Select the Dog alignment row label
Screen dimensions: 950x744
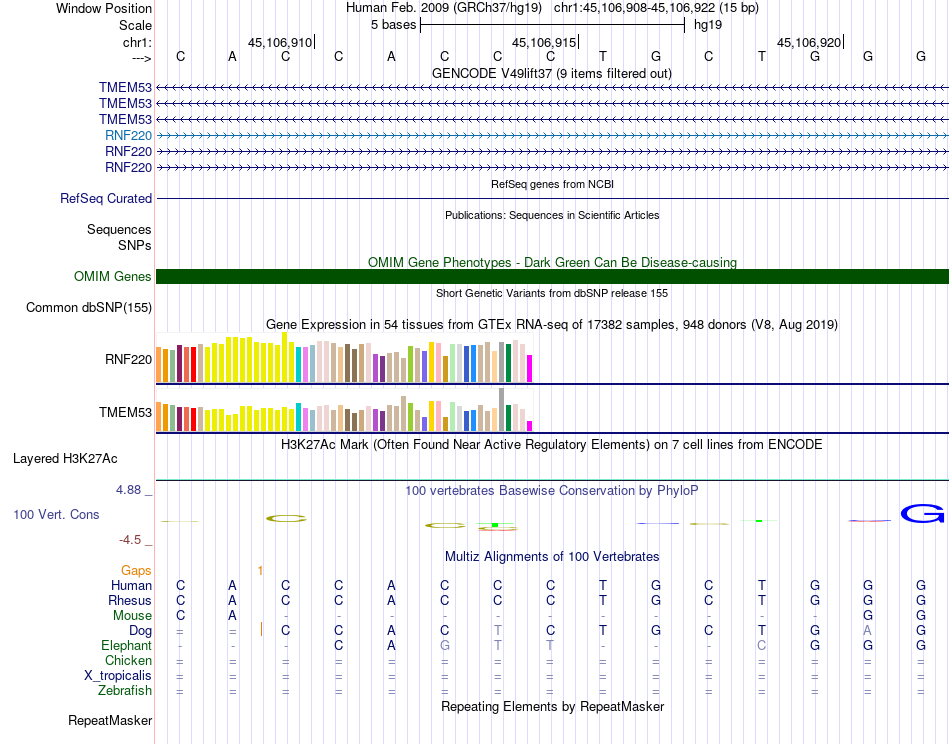click(x=141, y=631)
